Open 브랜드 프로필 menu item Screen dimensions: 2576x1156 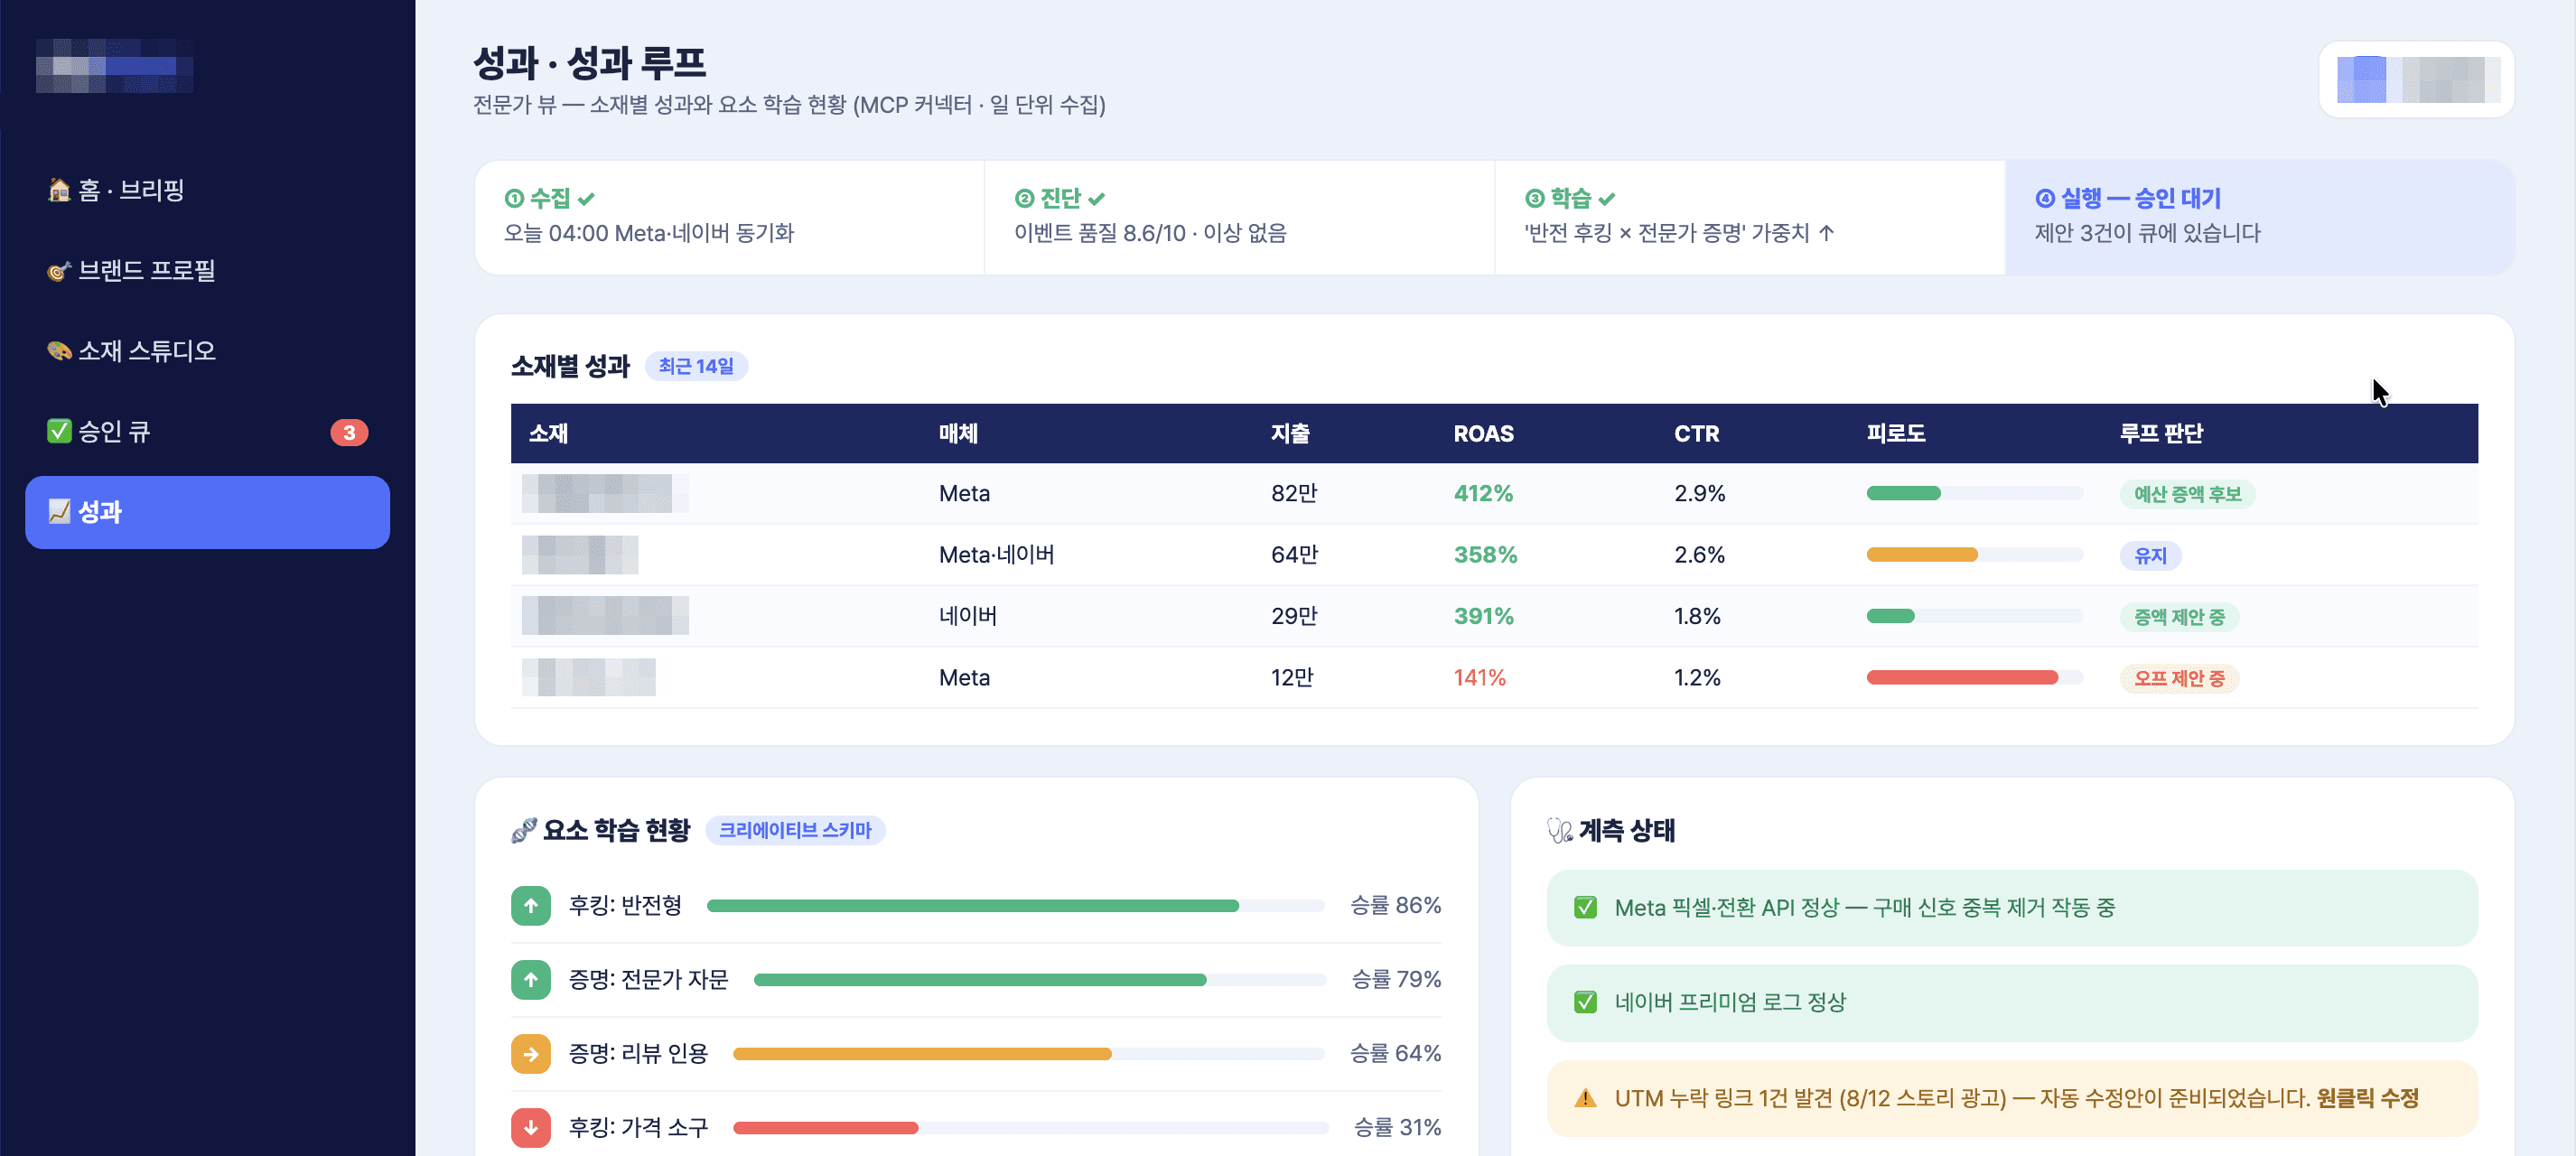click(x=207, y=271)
